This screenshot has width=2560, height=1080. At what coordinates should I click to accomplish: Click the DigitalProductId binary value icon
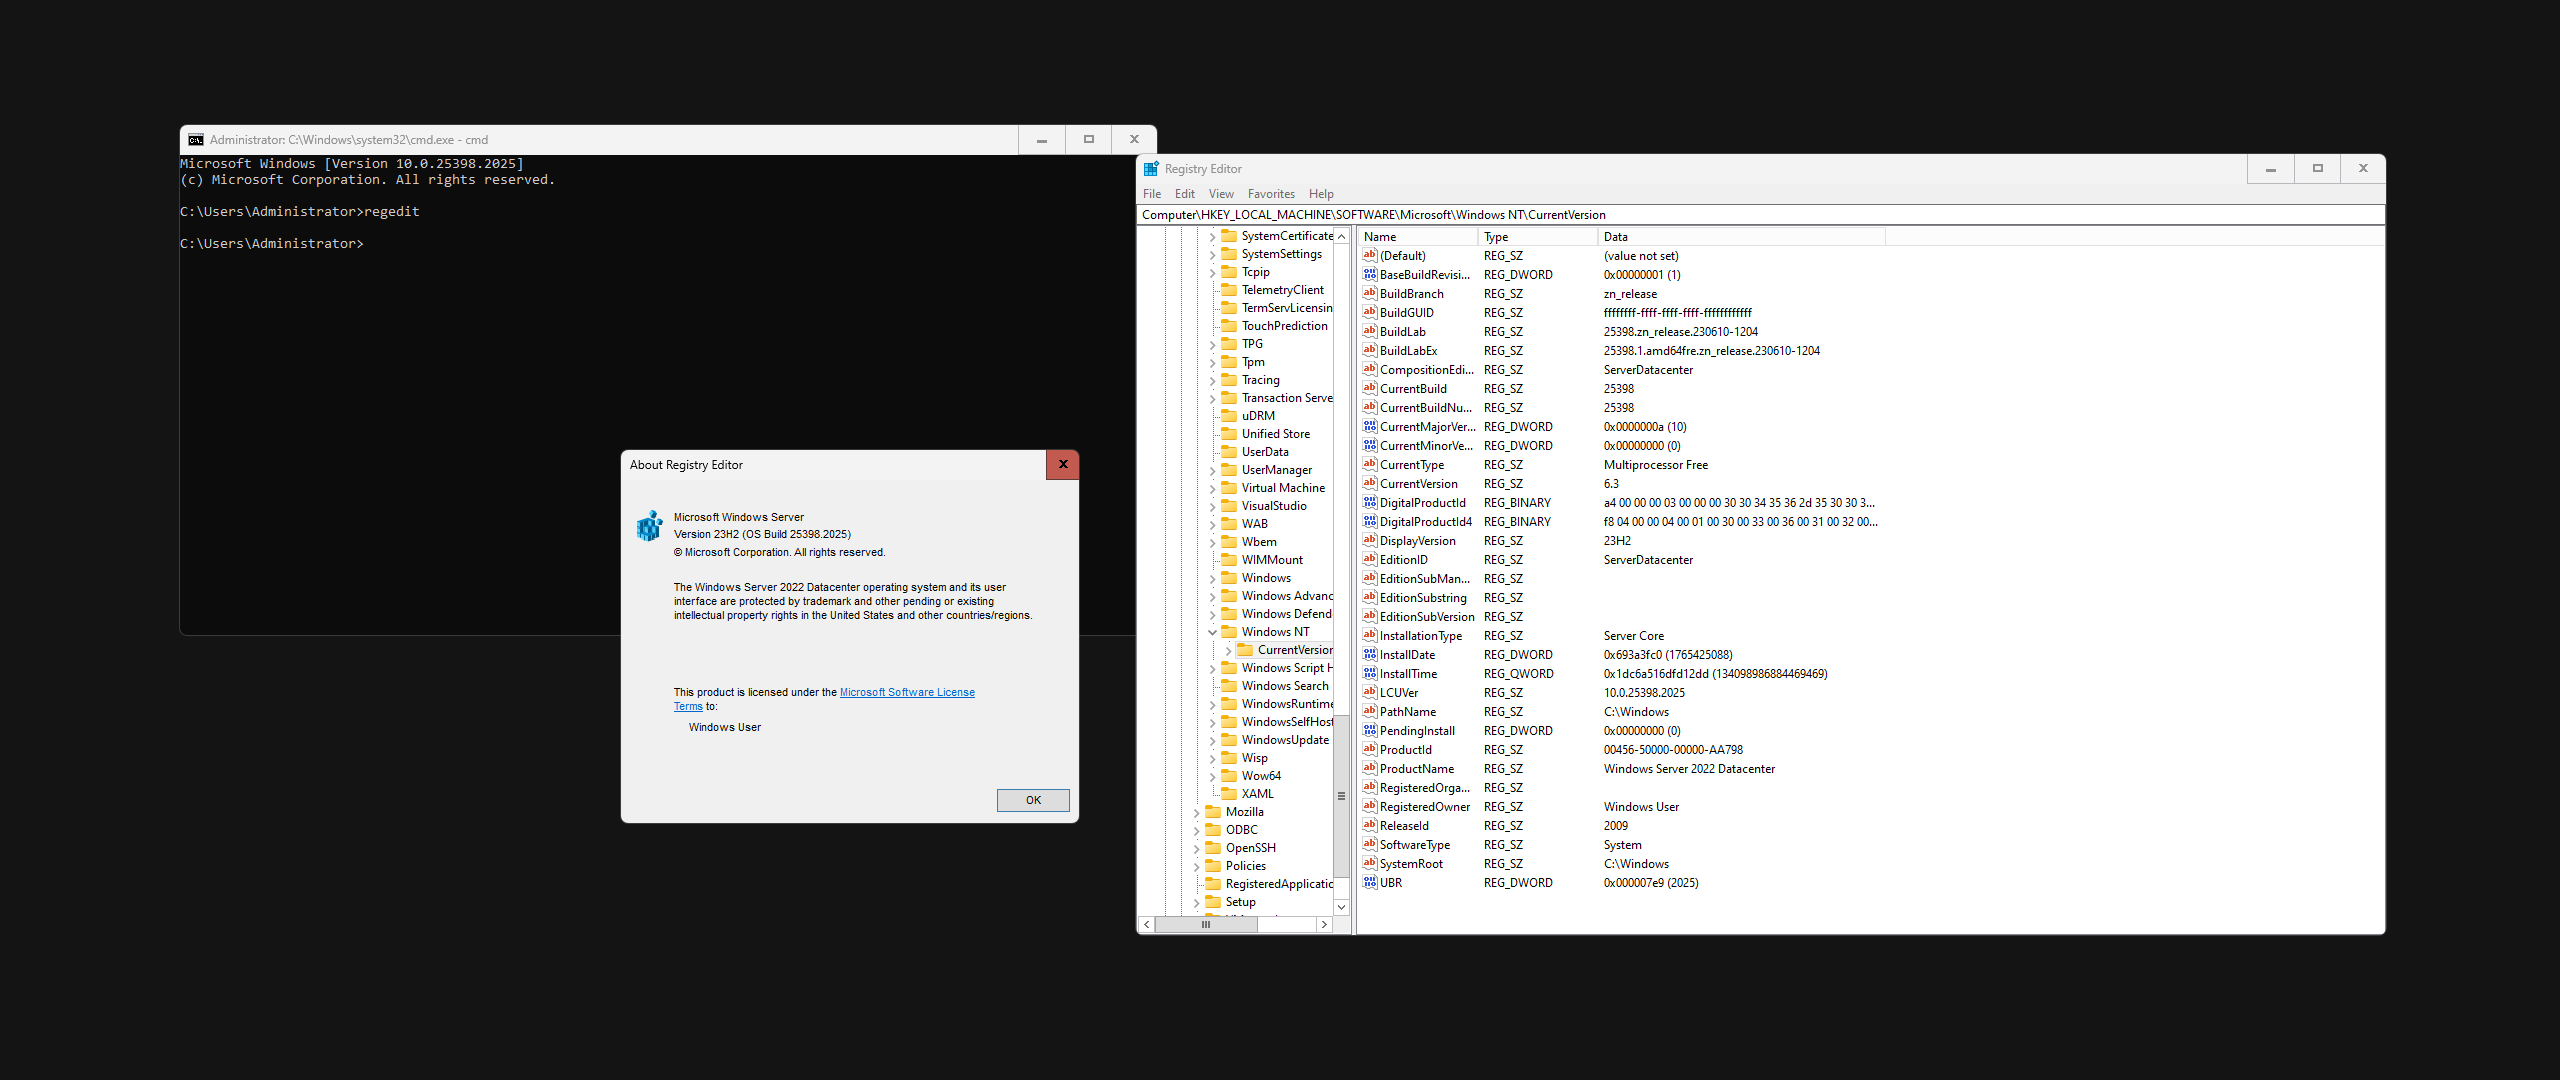click(x=1370, y=503)
